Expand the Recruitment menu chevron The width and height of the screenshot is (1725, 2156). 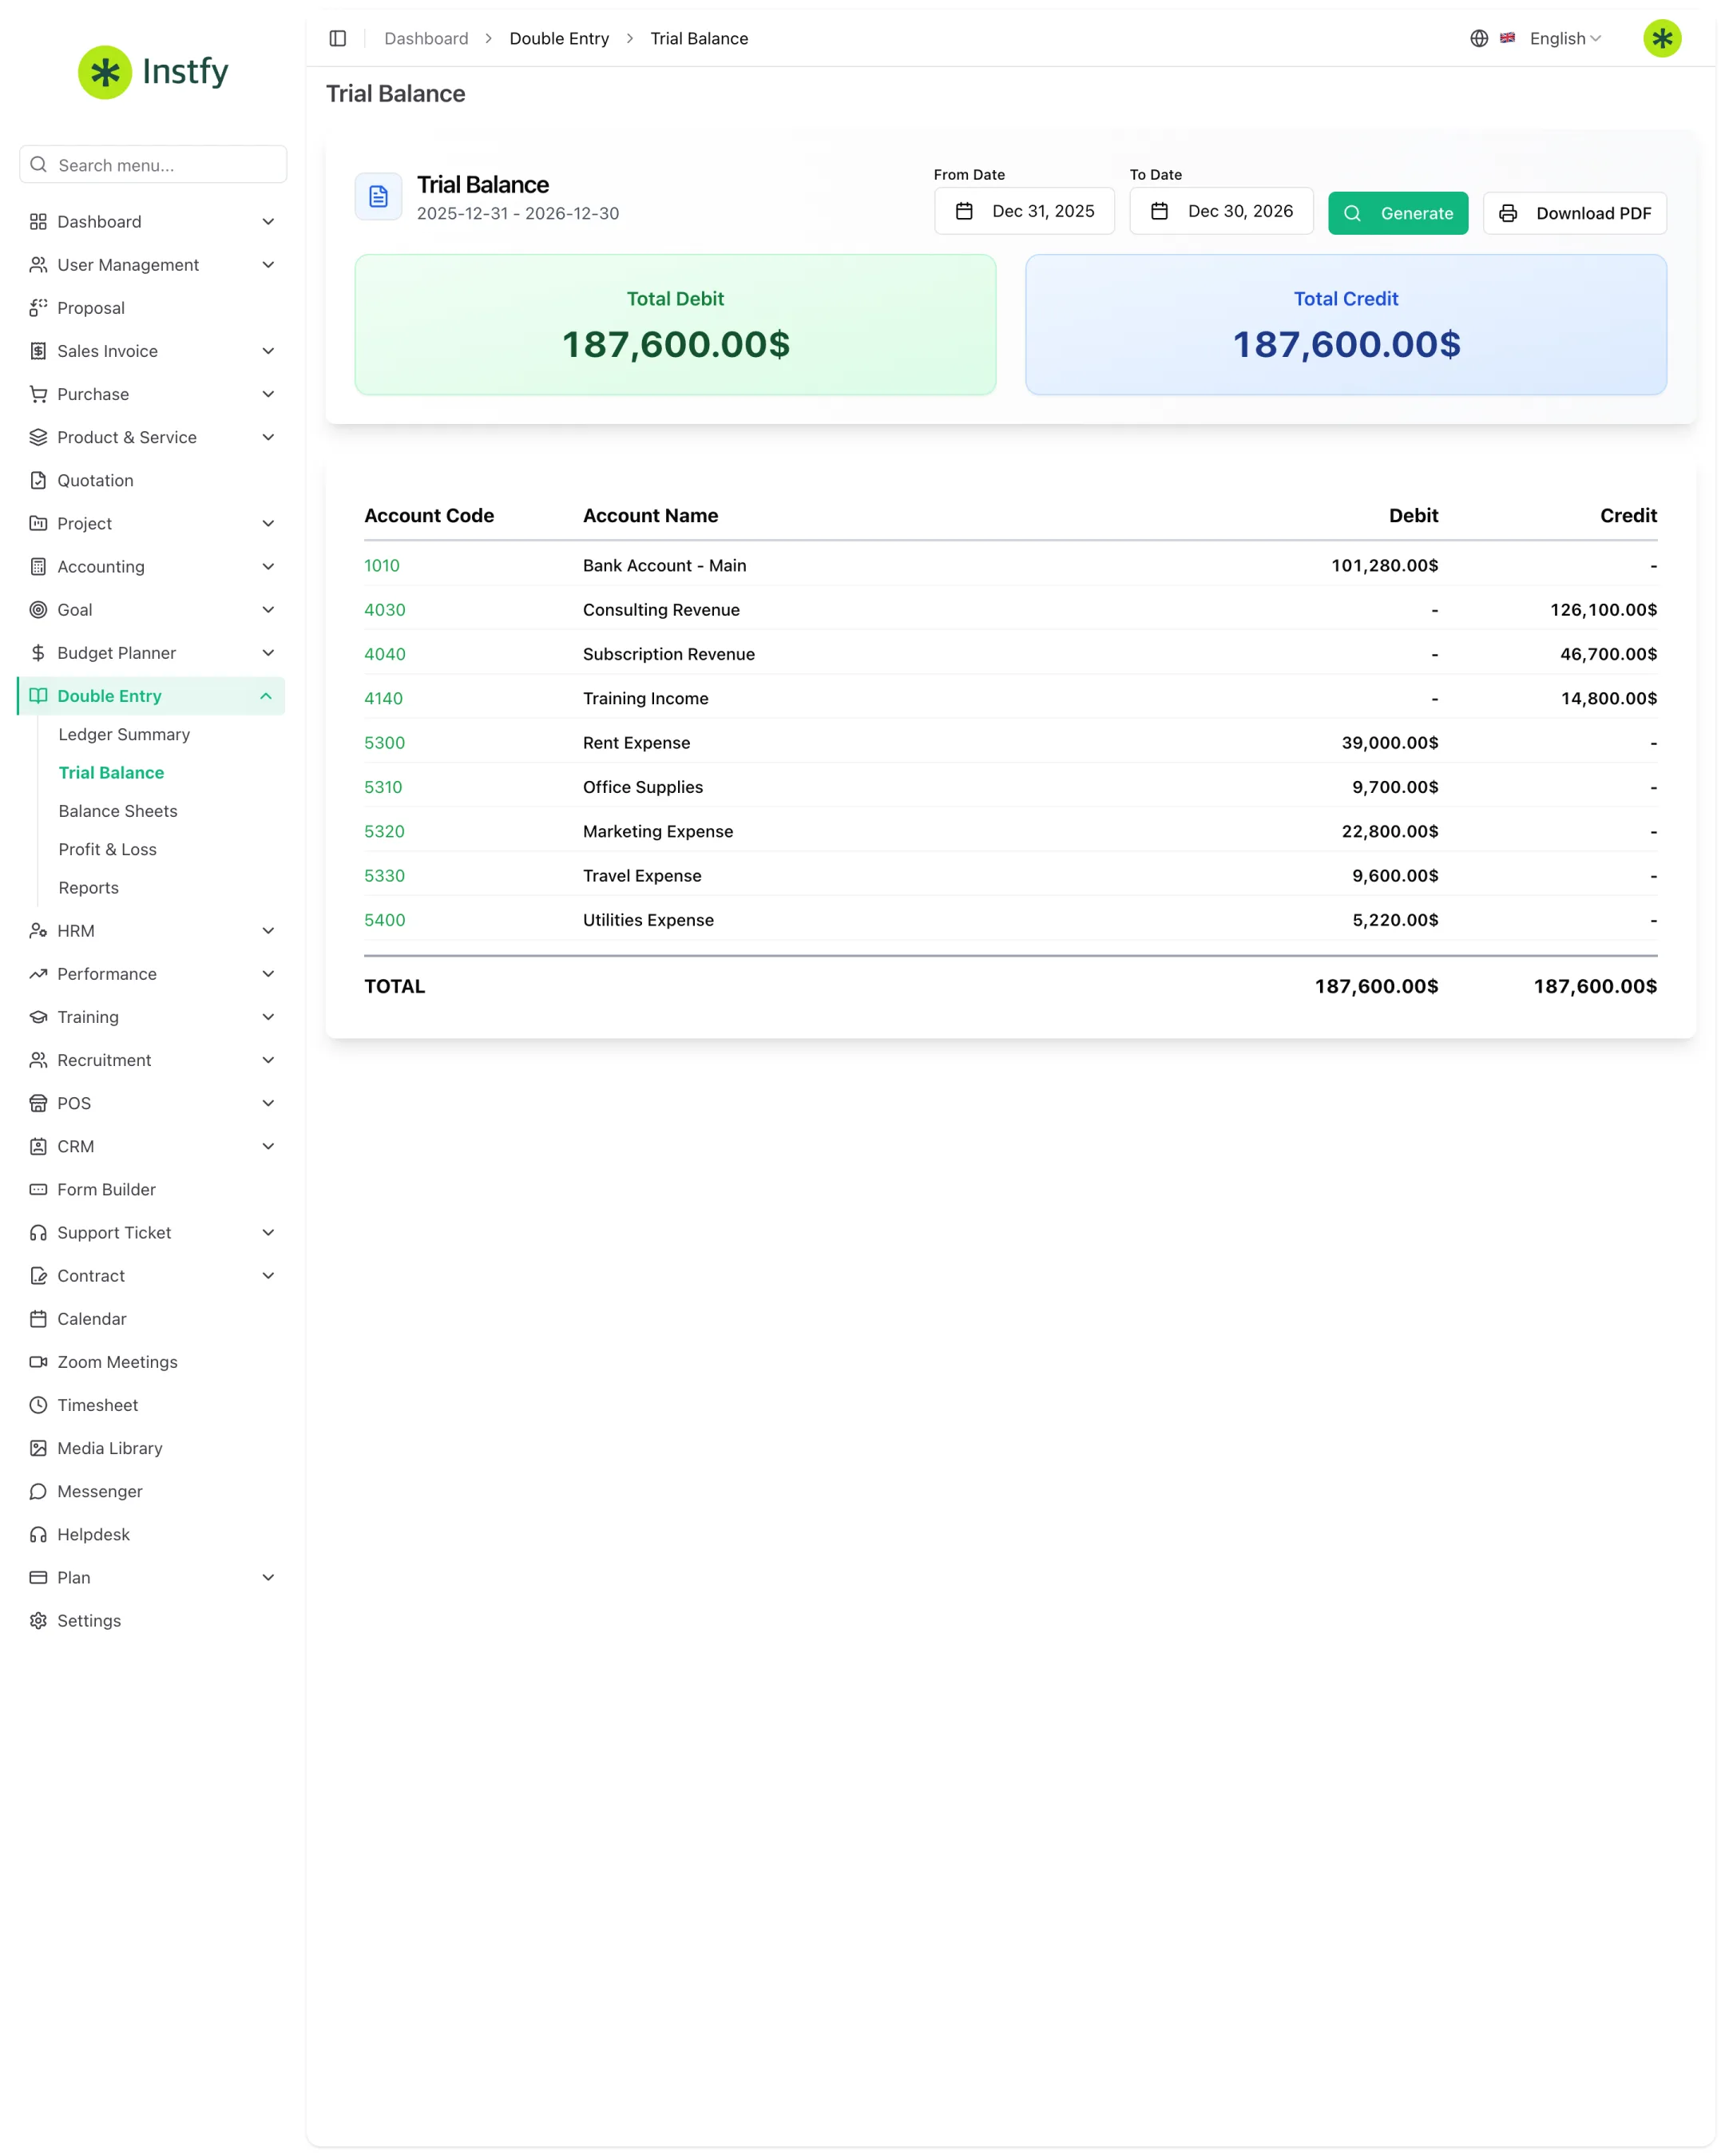268,1059
